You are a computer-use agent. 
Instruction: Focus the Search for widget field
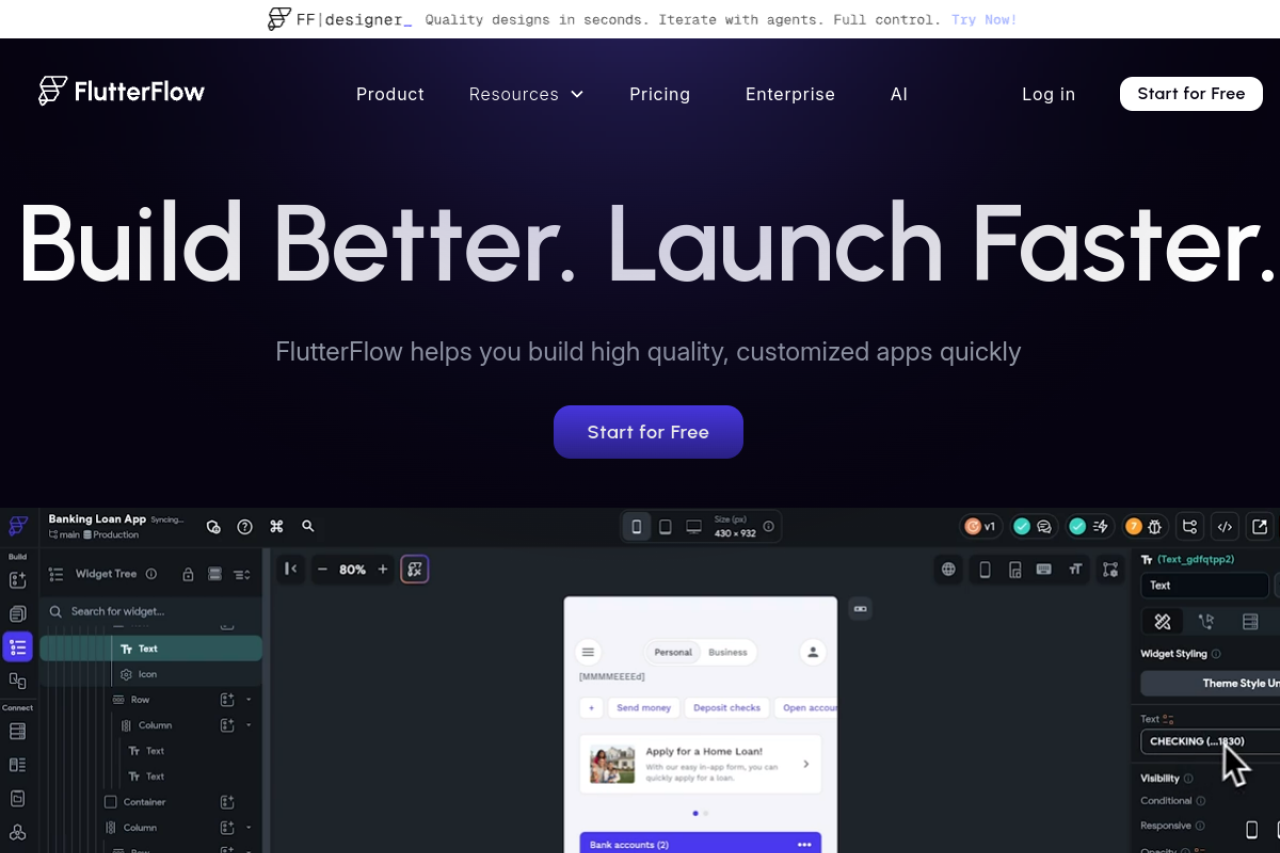[x=151, y=611]
